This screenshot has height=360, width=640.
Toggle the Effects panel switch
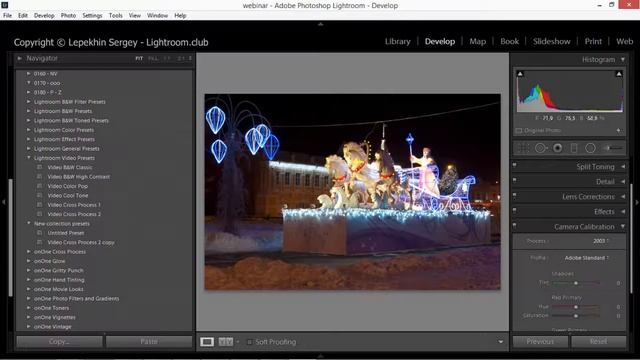coord(514,211)
